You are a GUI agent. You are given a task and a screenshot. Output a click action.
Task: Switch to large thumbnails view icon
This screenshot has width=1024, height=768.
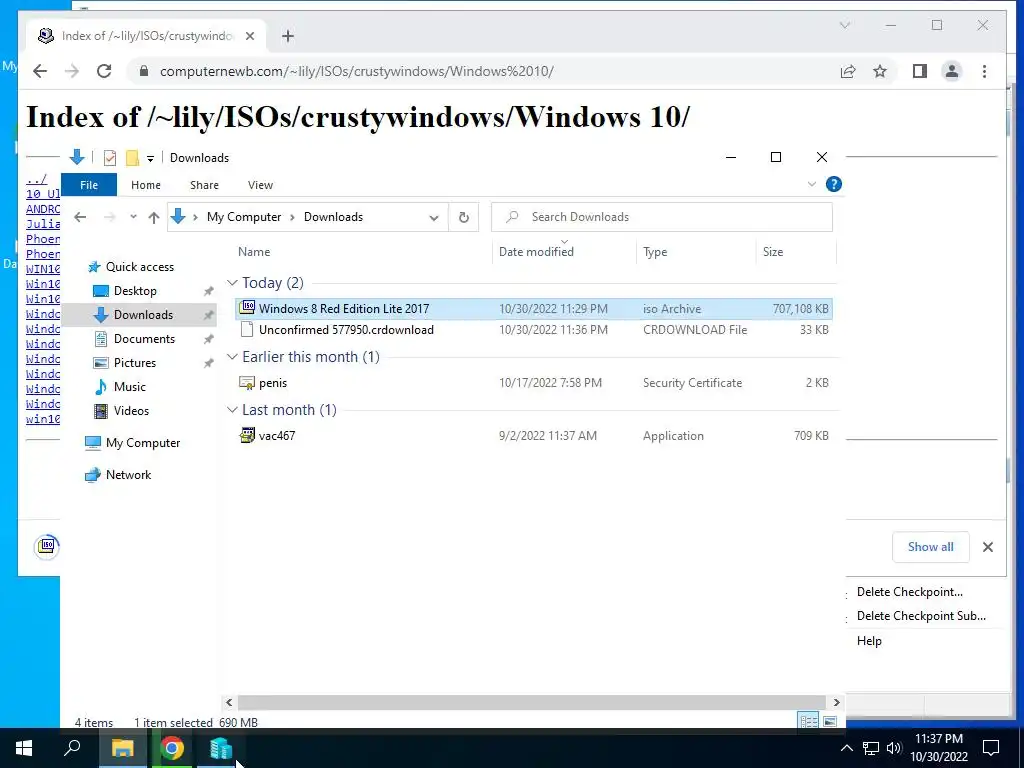click(829, 721)
